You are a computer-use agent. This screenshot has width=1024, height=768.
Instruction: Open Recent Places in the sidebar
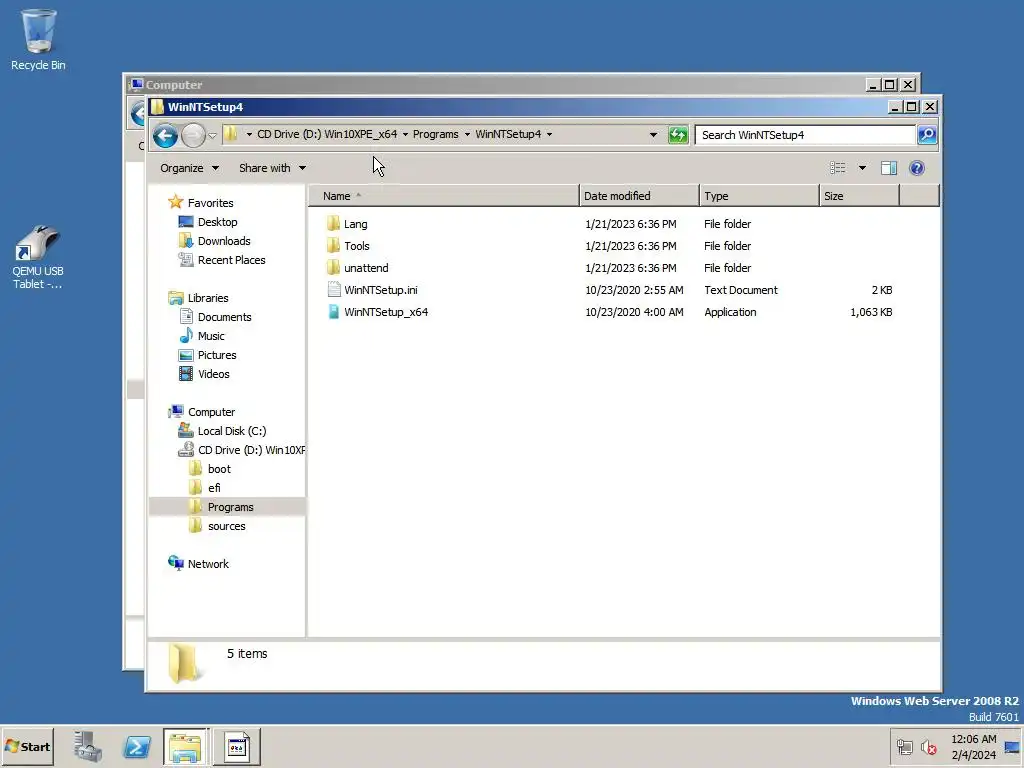pos(231,260)
